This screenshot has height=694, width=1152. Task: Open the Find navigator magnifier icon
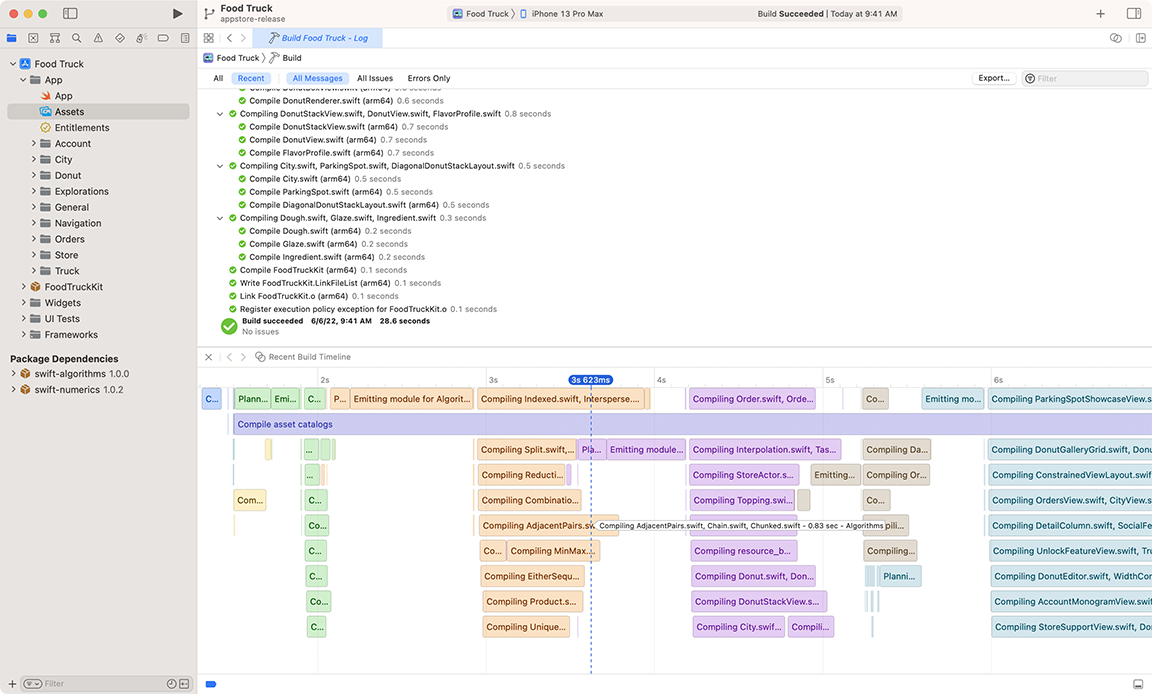(x=76, y=38)
